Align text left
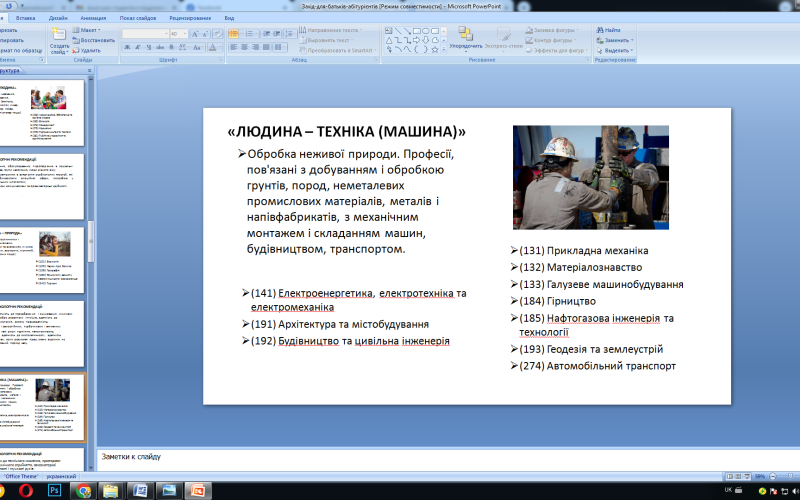This screenshot has height=500, width=800. point(234,47)
